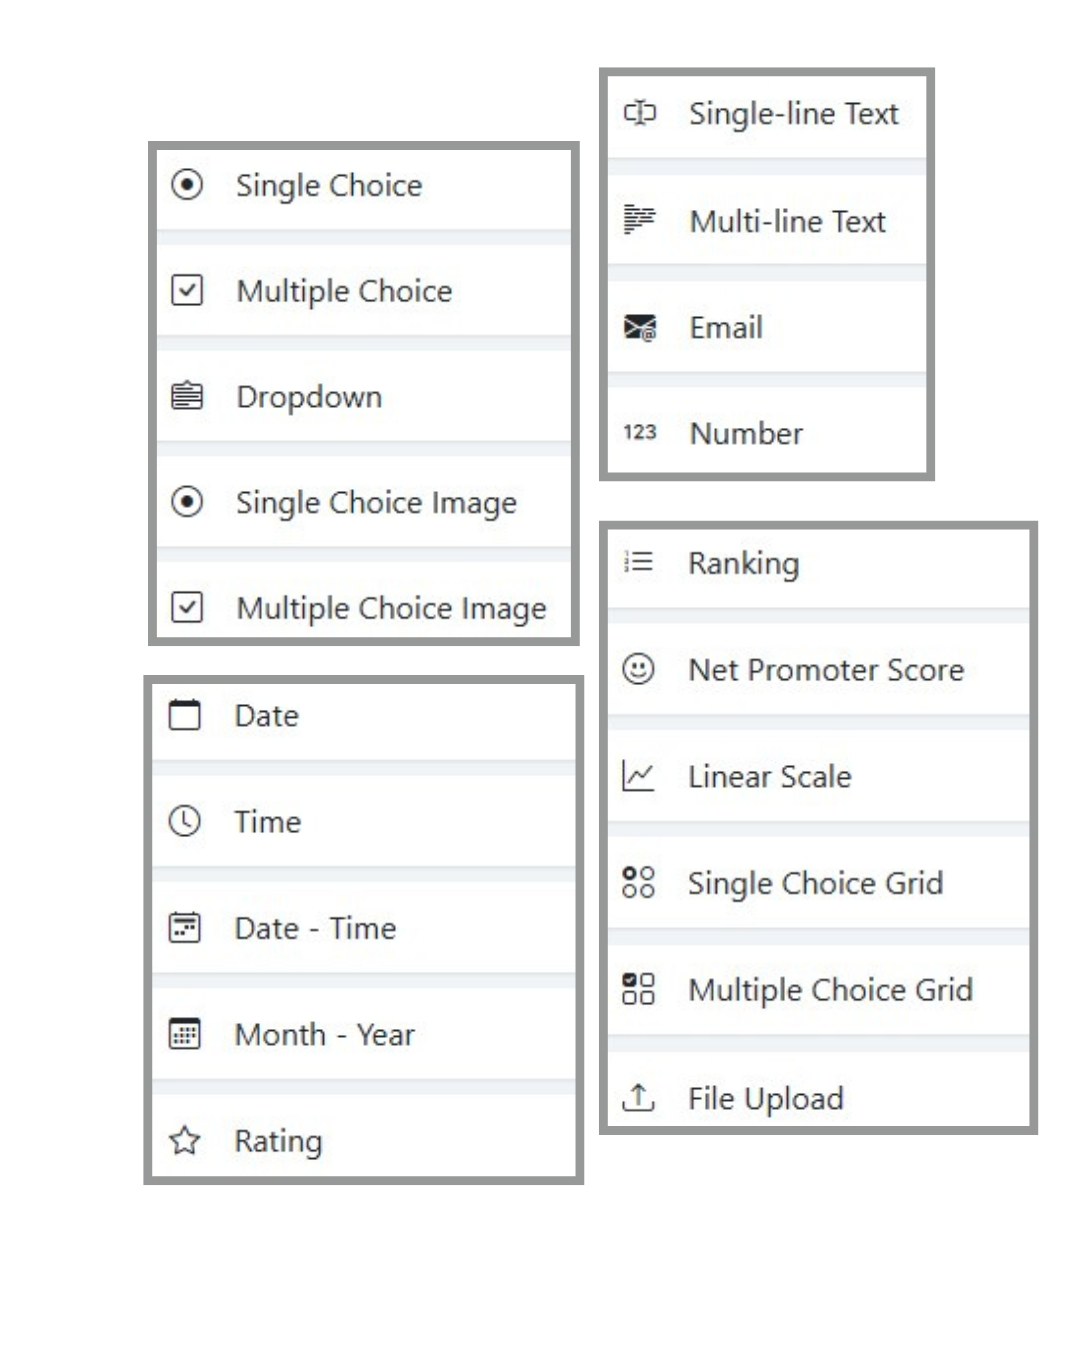1080x1350 pixels.
Task: Add a Ranking question
Action: tap(743, 563)
